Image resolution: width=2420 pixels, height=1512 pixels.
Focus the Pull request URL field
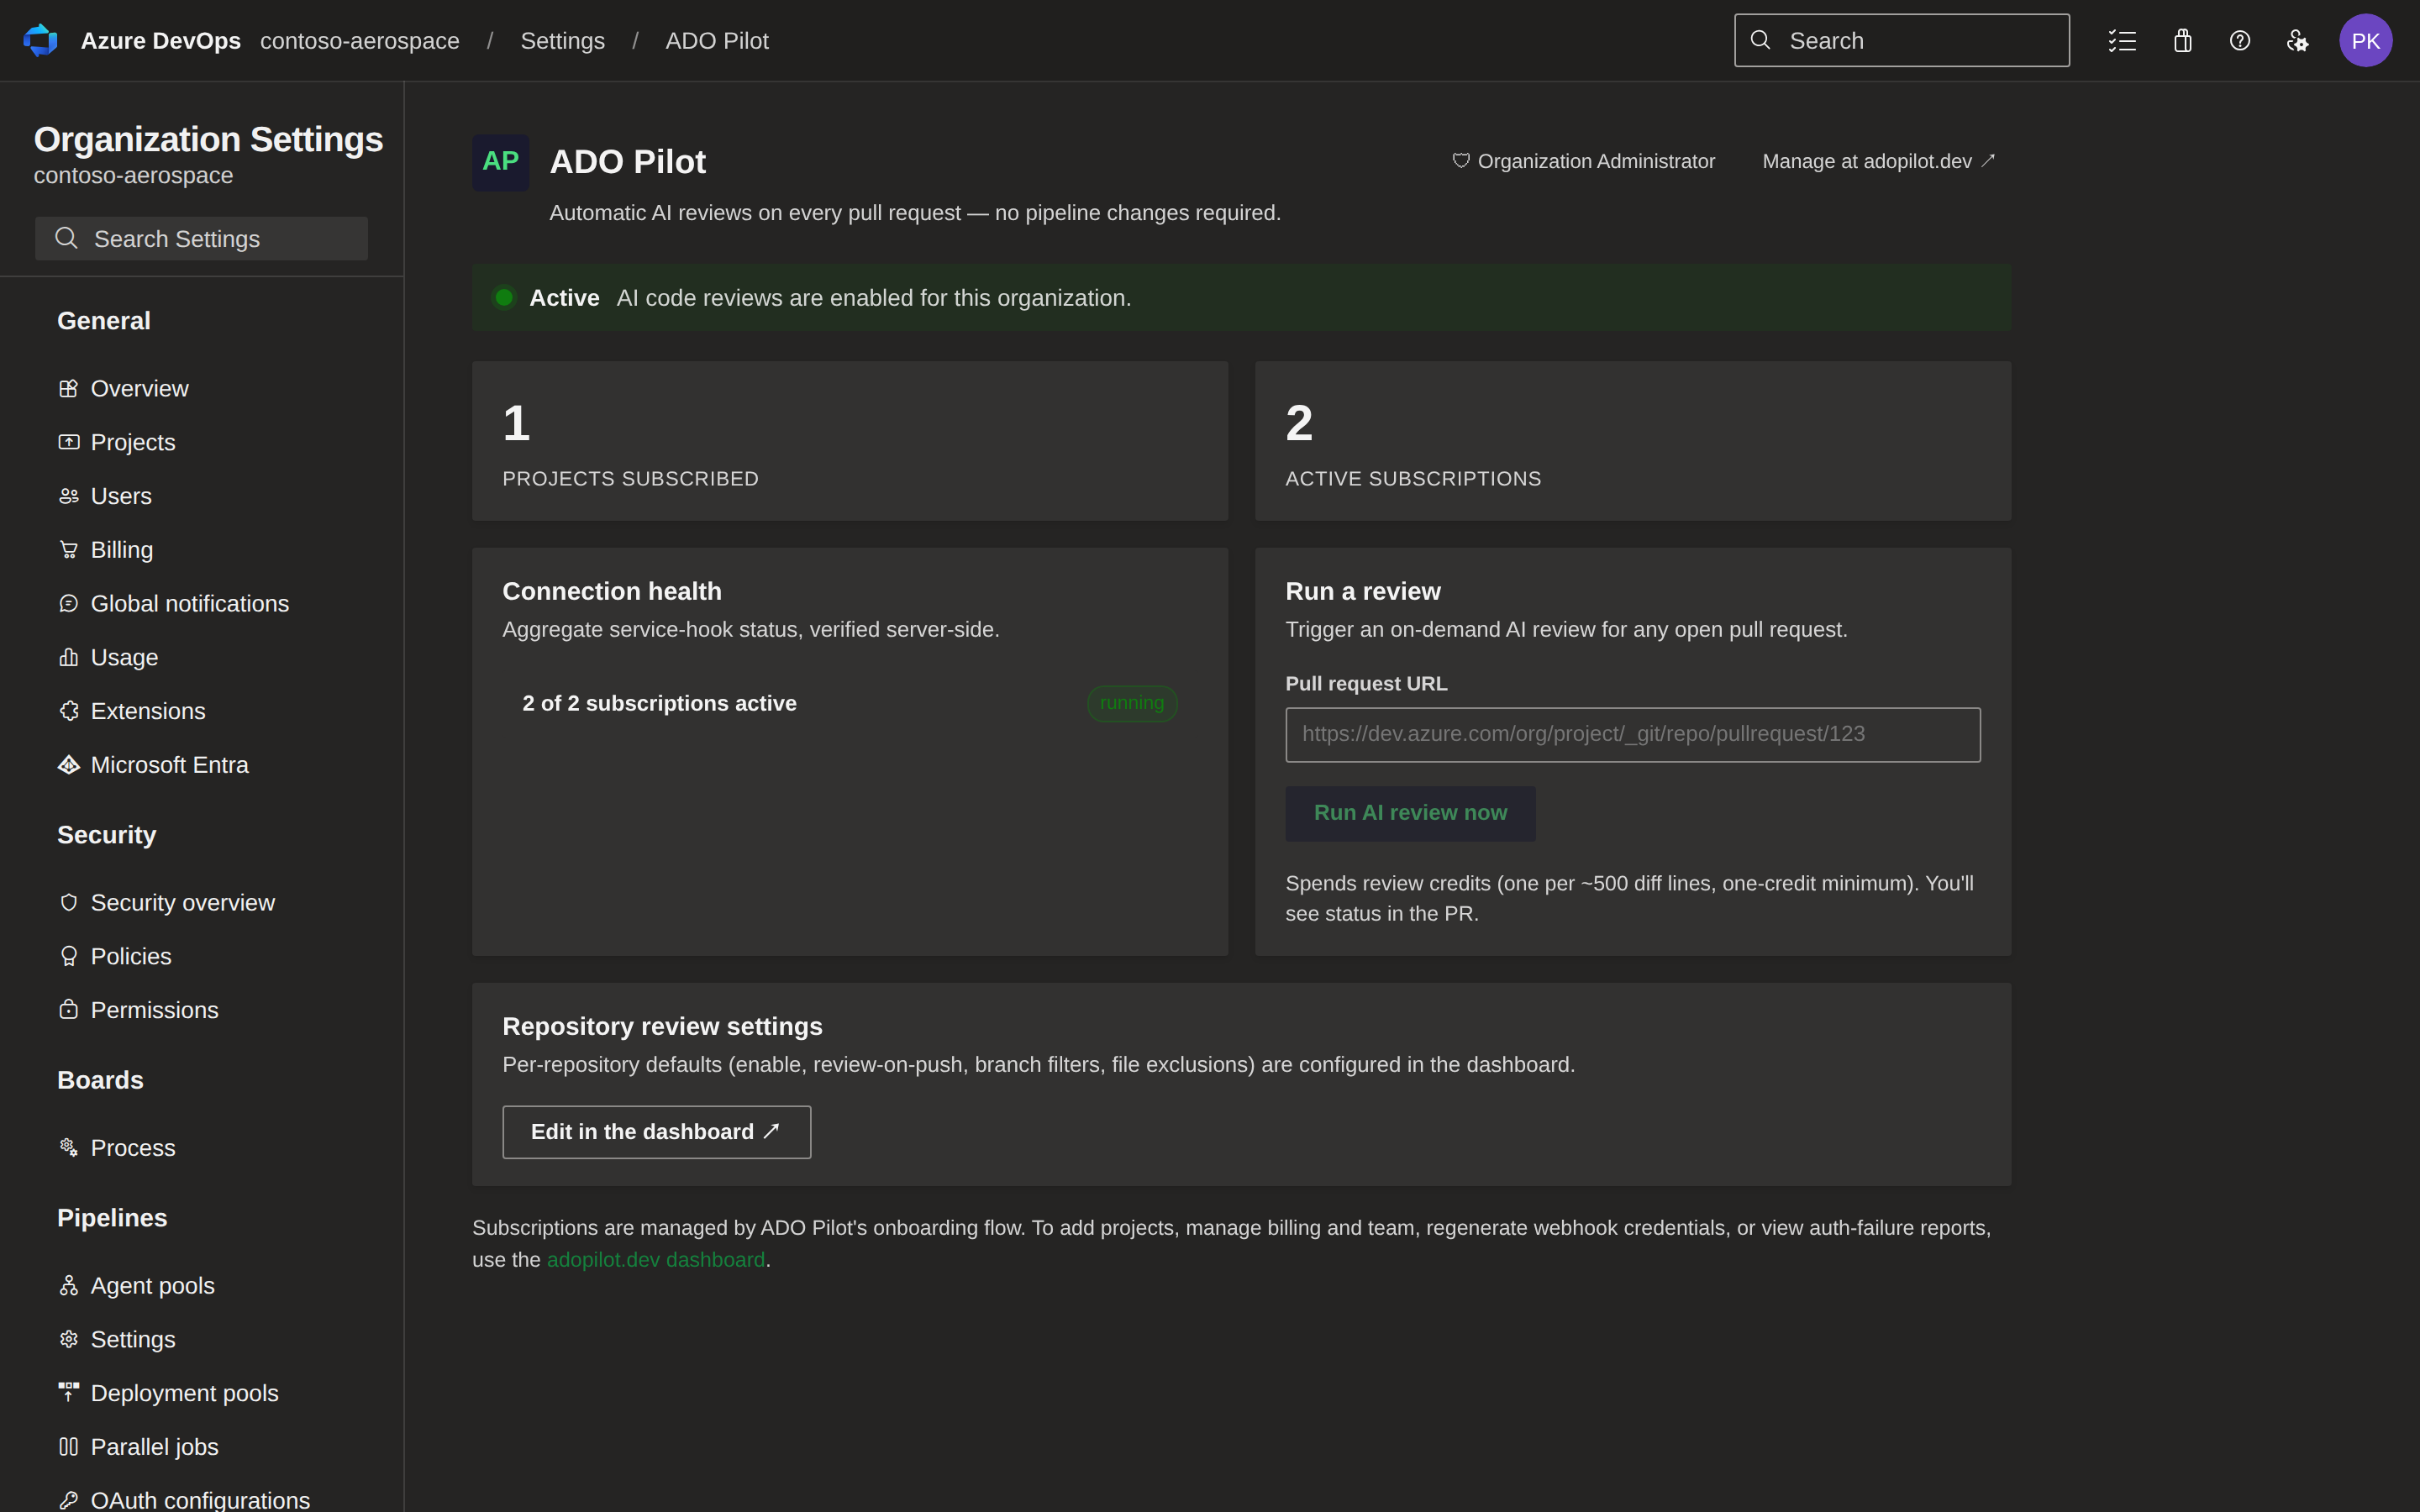click(1632, 734)
